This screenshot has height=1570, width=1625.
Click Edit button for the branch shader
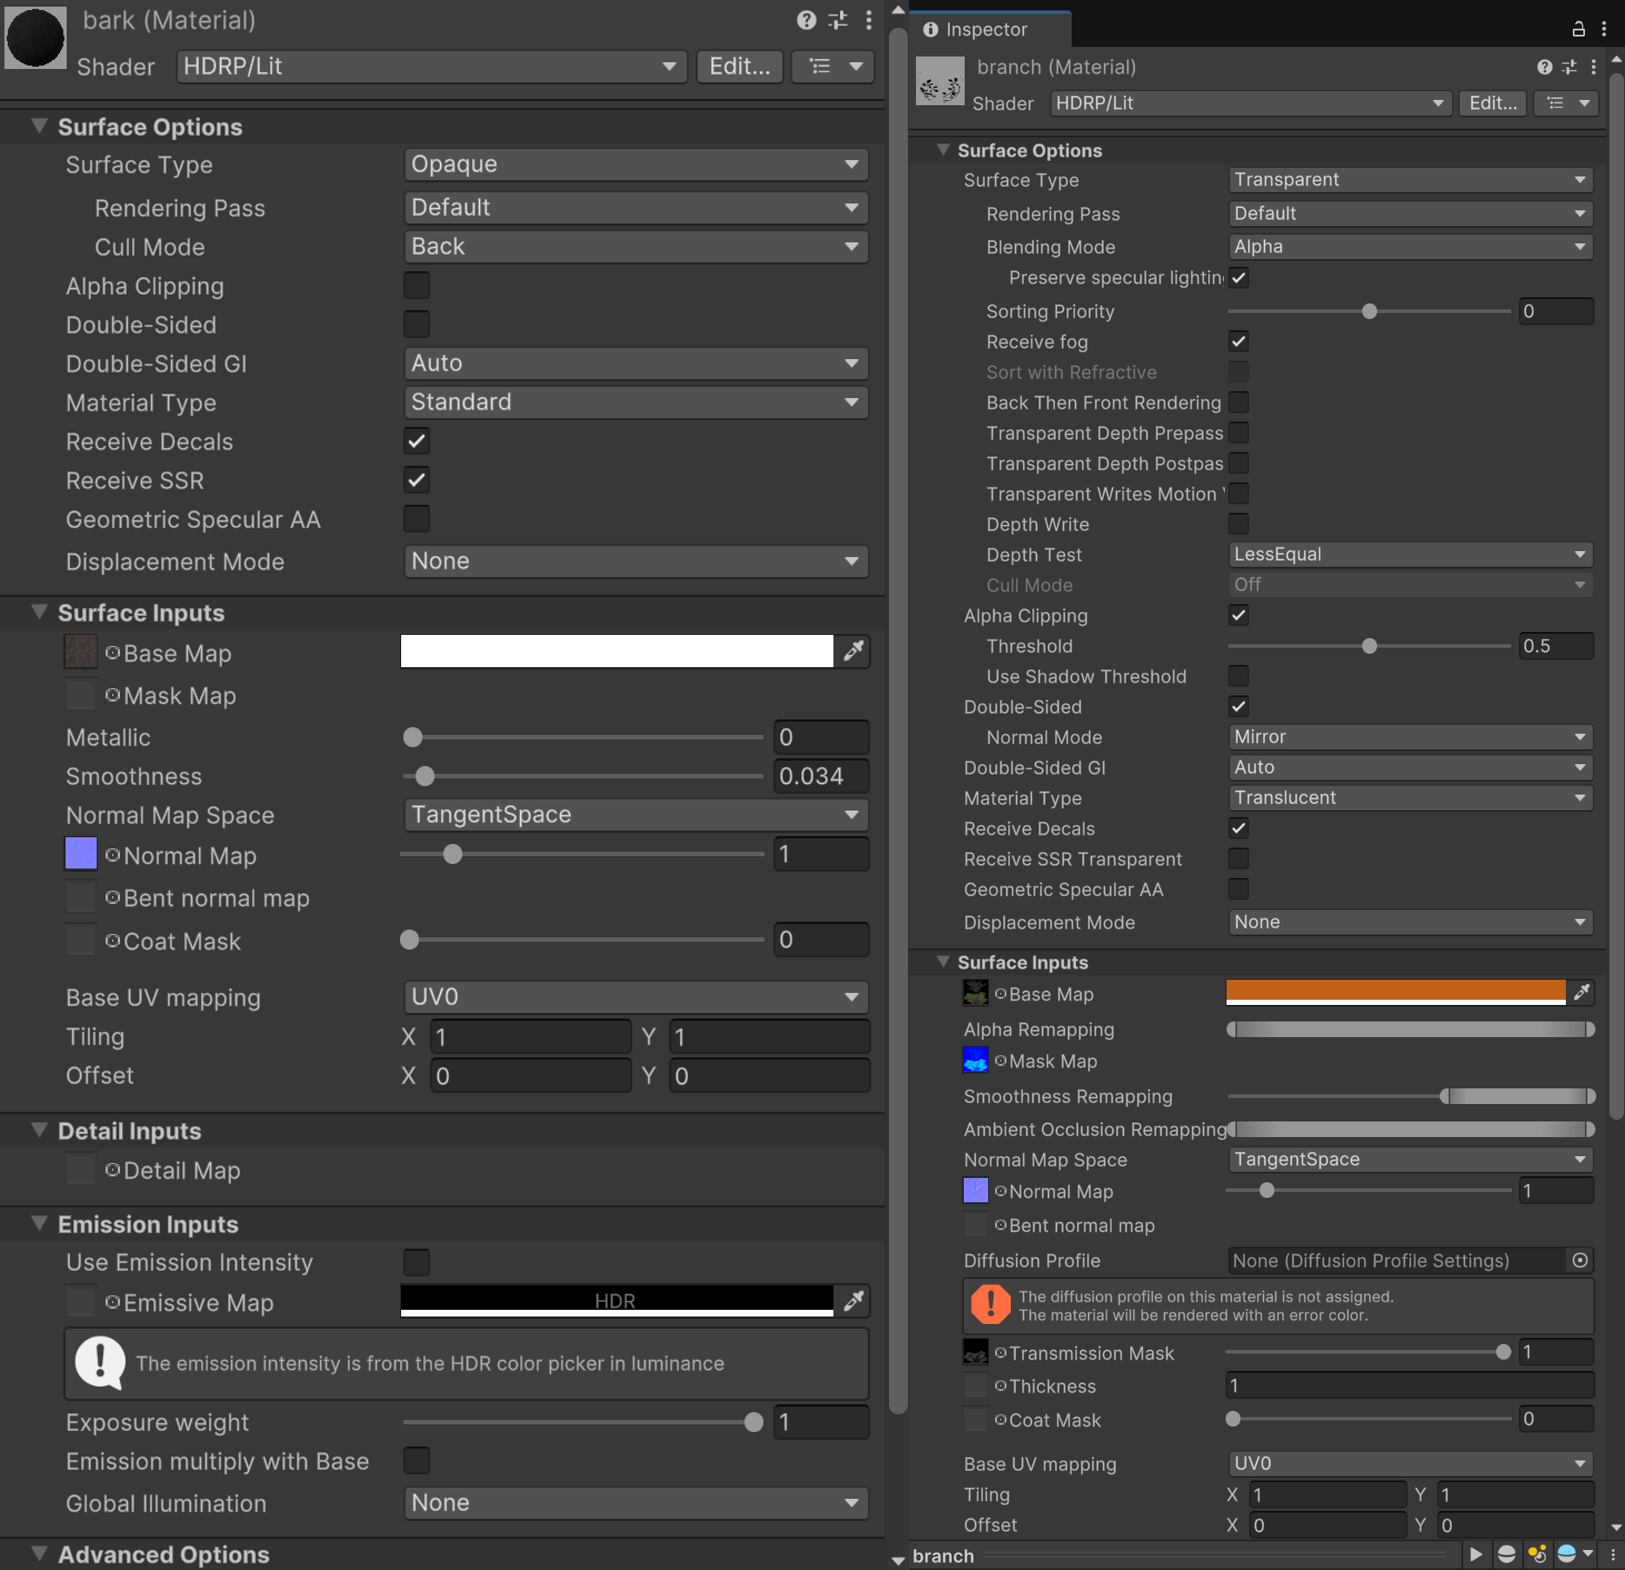[1493, 103]
